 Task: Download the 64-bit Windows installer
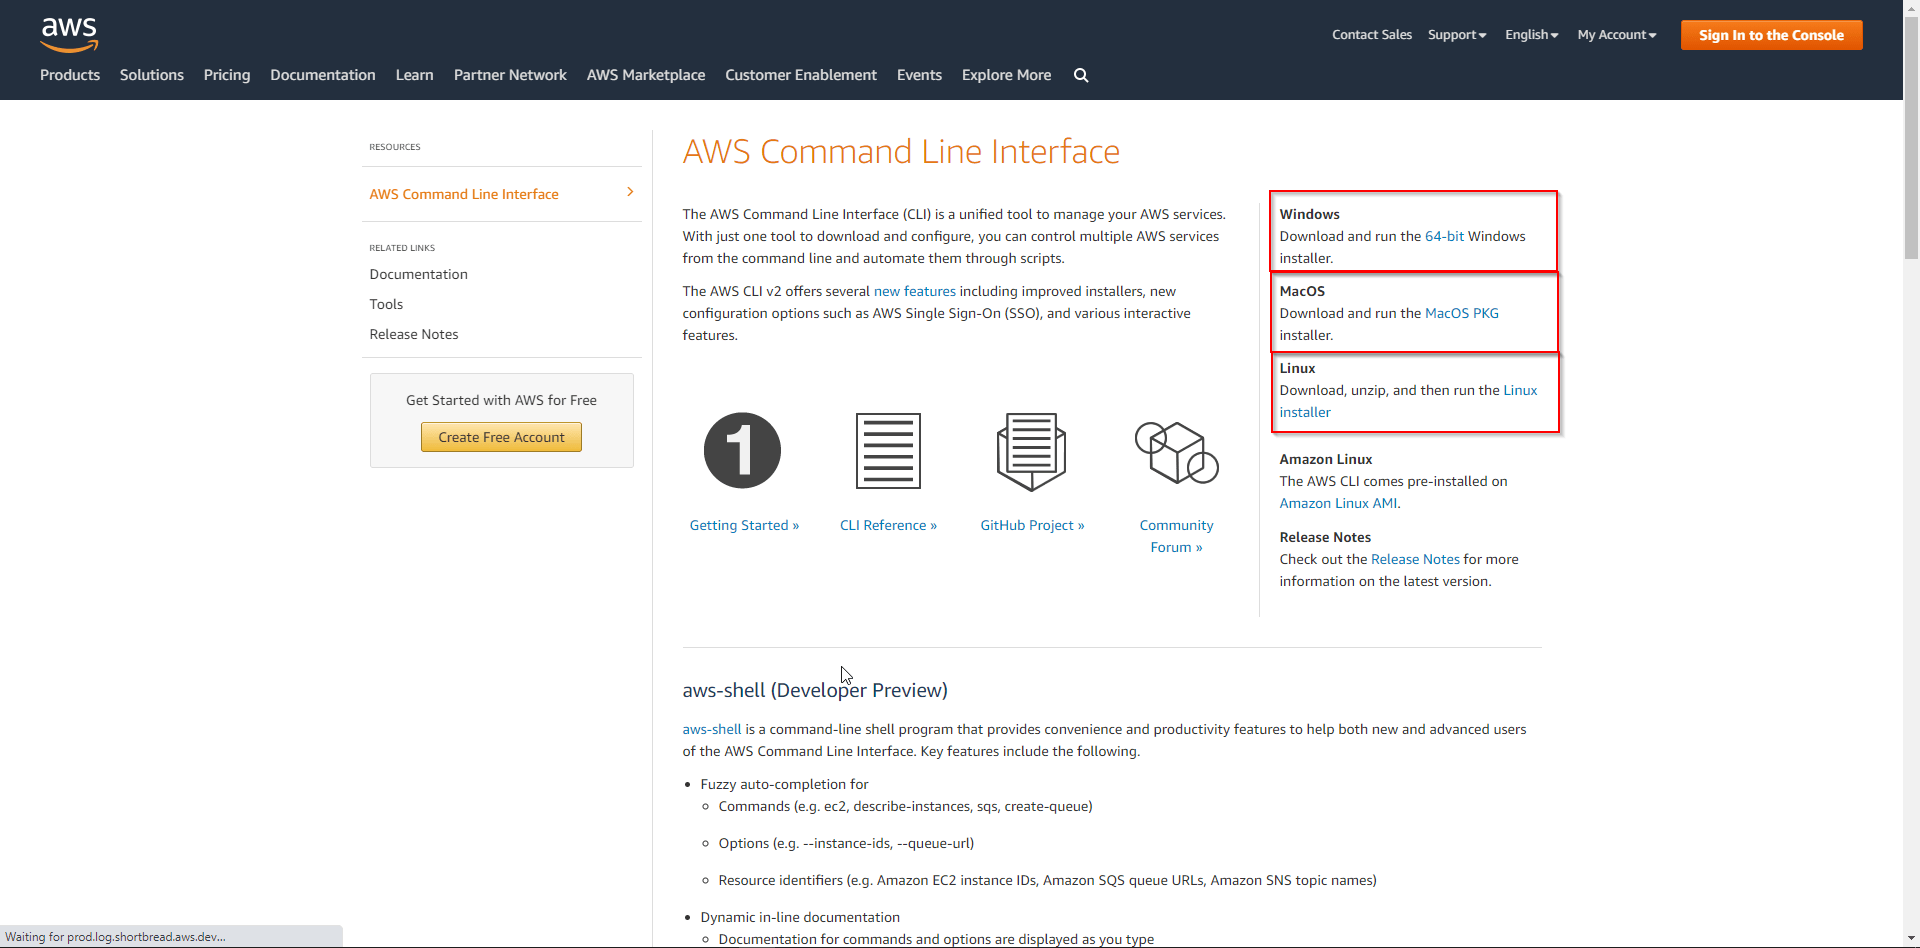pyautogui.click(x=1444, y=236)
